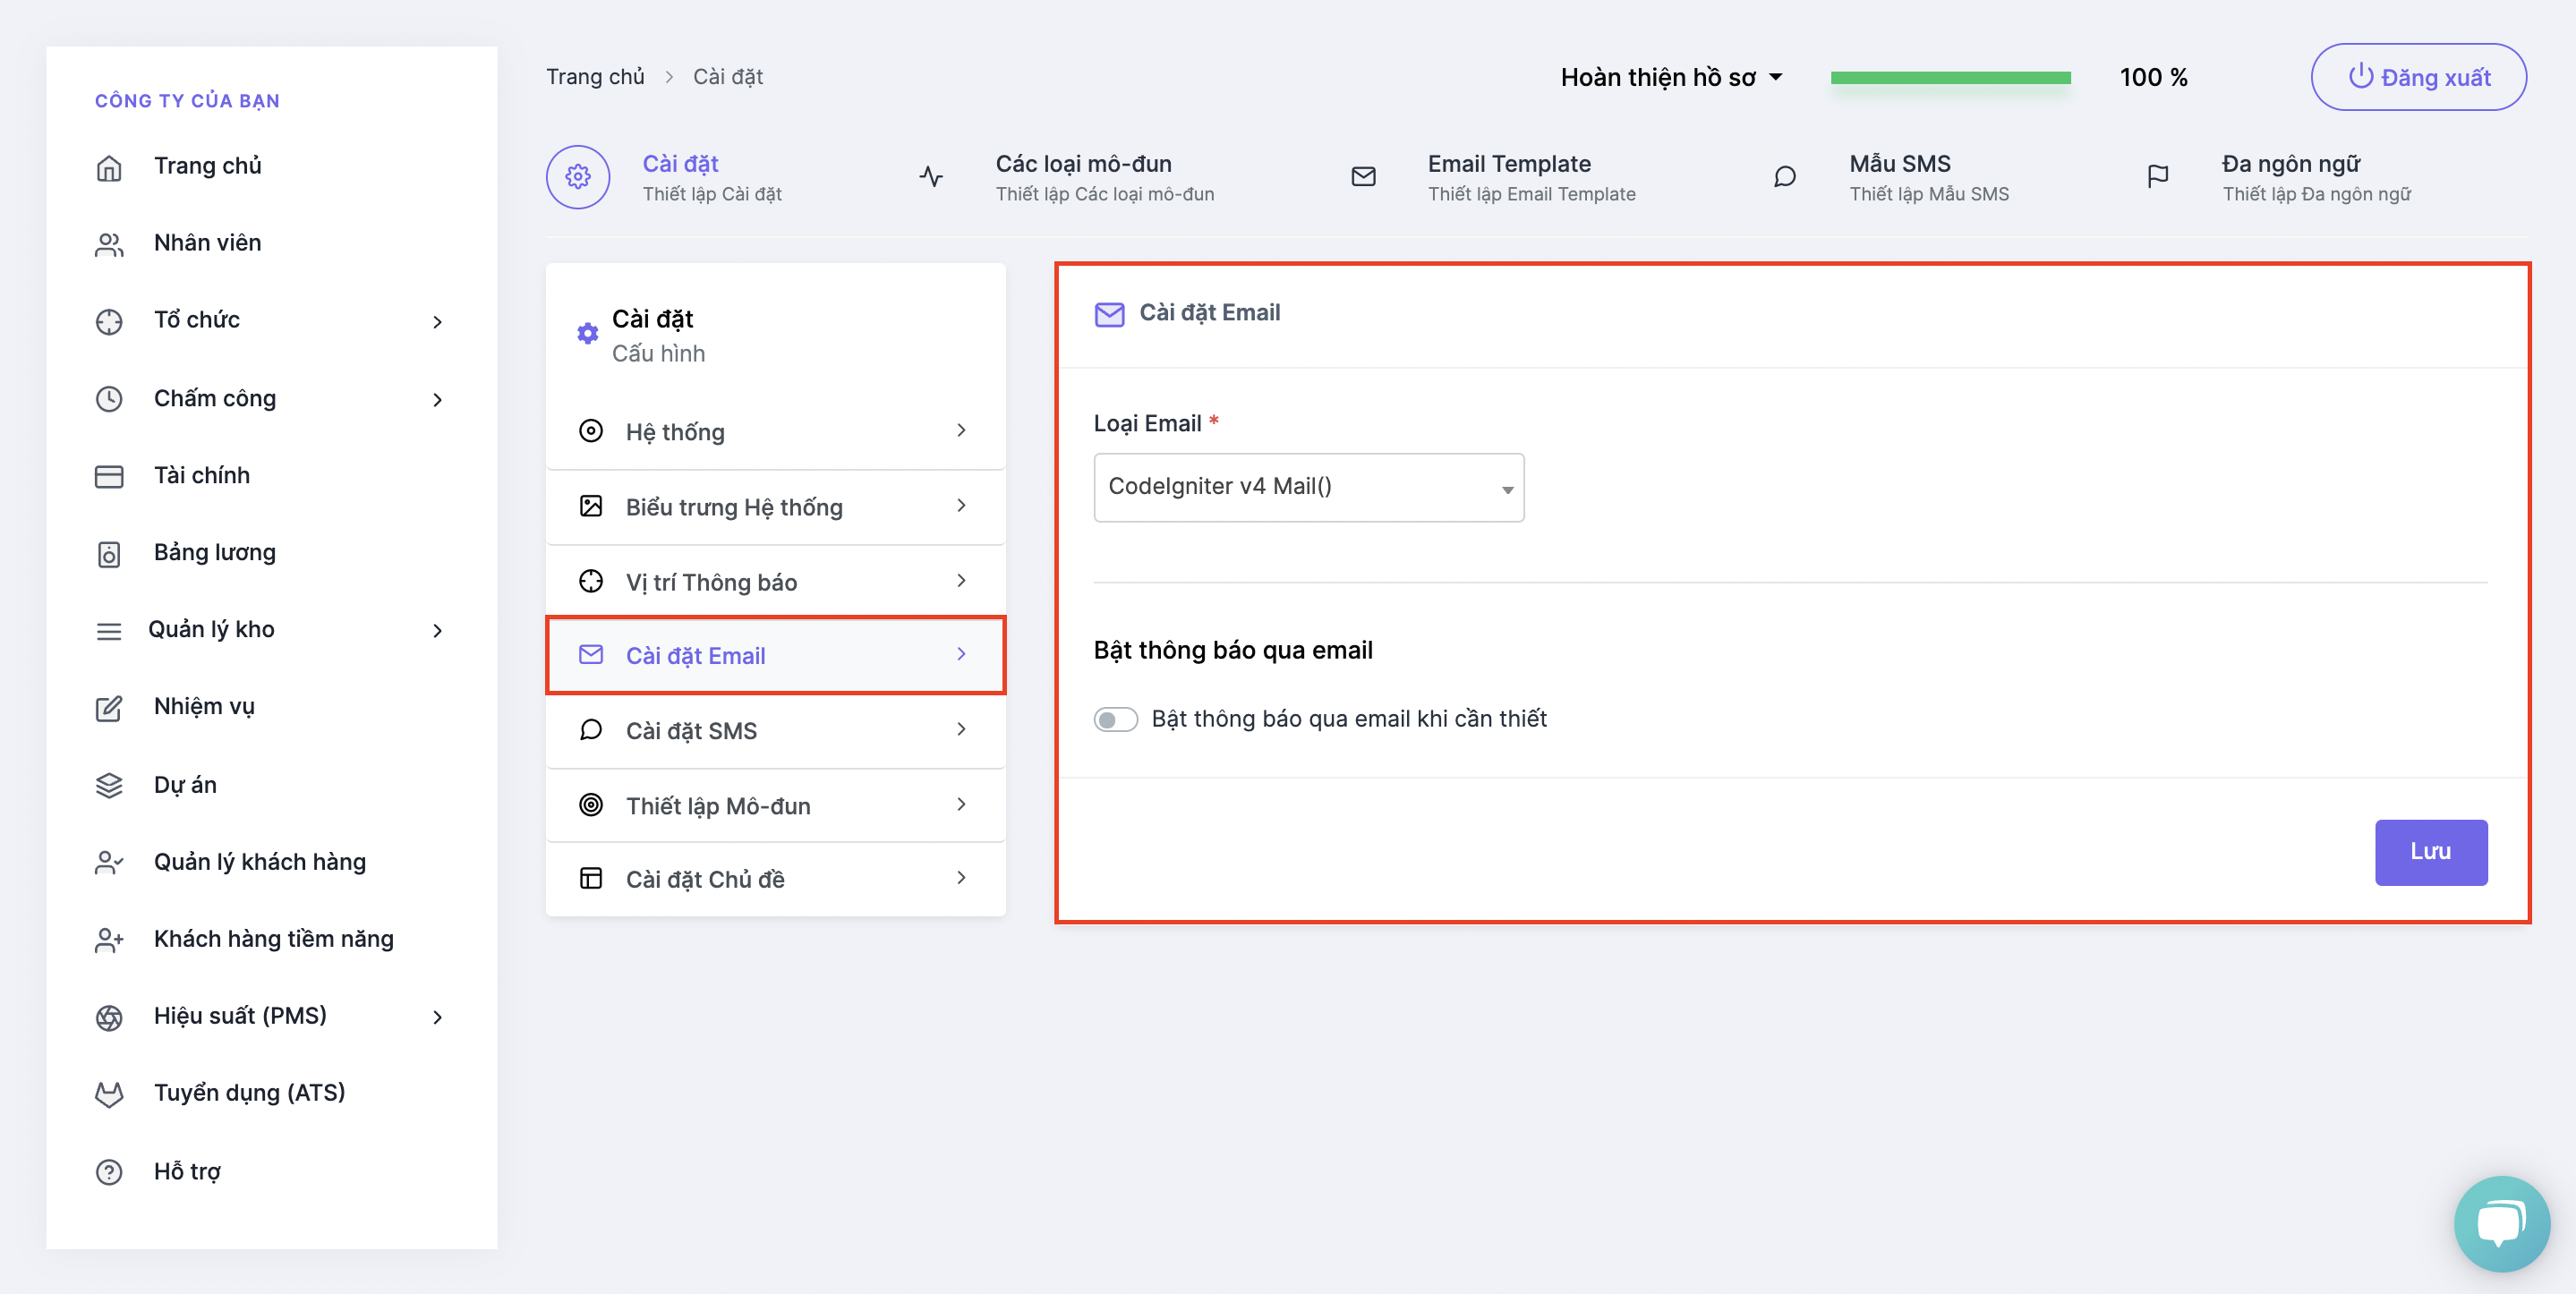2576x1294 pixels.
Task: Click the chevron on Hệ thống row
Action: click(961, 430)
